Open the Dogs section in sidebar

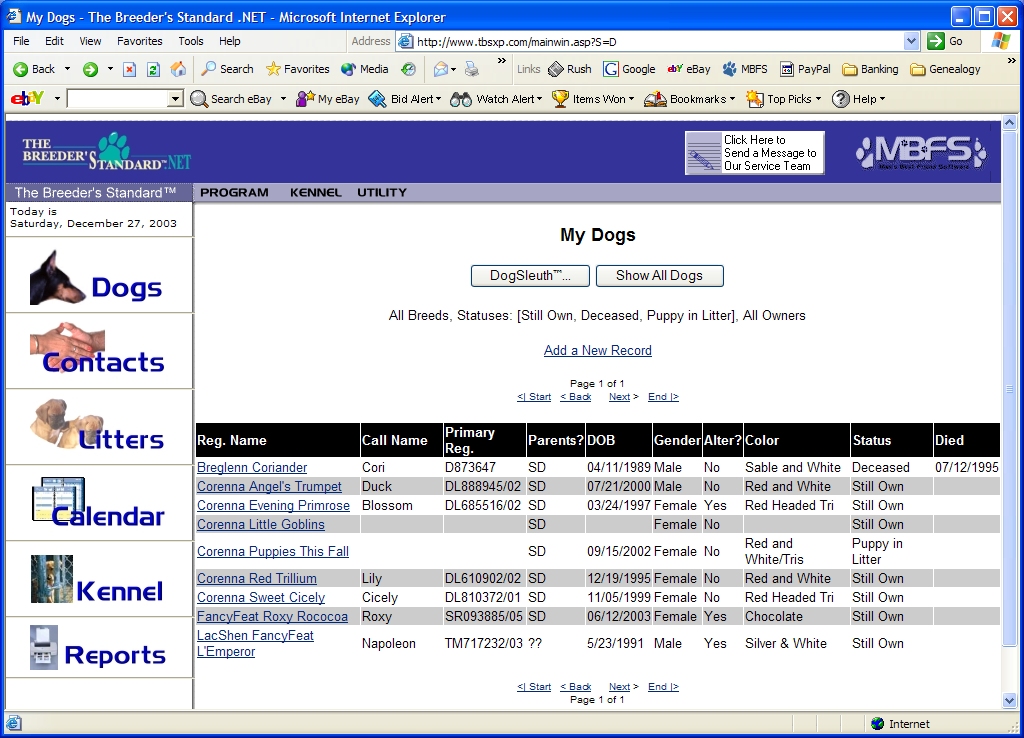pos(98,277)
